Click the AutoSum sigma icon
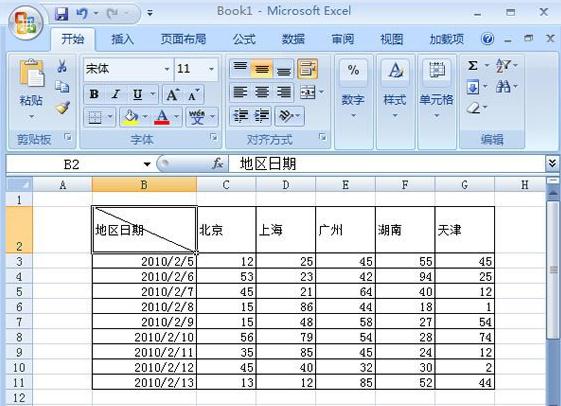561x406 pixels. (473, 66)
